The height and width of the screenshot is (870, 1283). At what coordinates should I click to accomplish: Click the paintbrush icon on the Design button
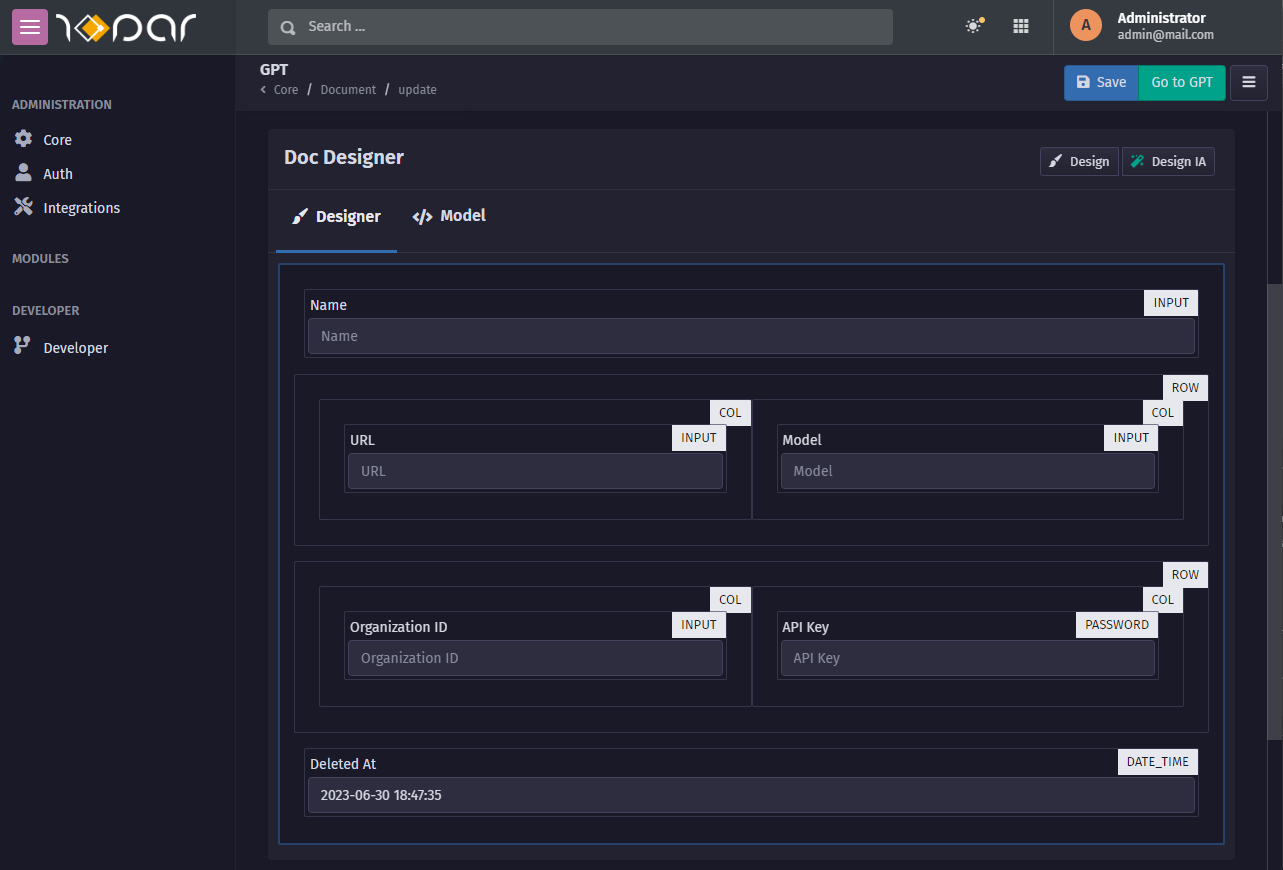(1057, 160)
